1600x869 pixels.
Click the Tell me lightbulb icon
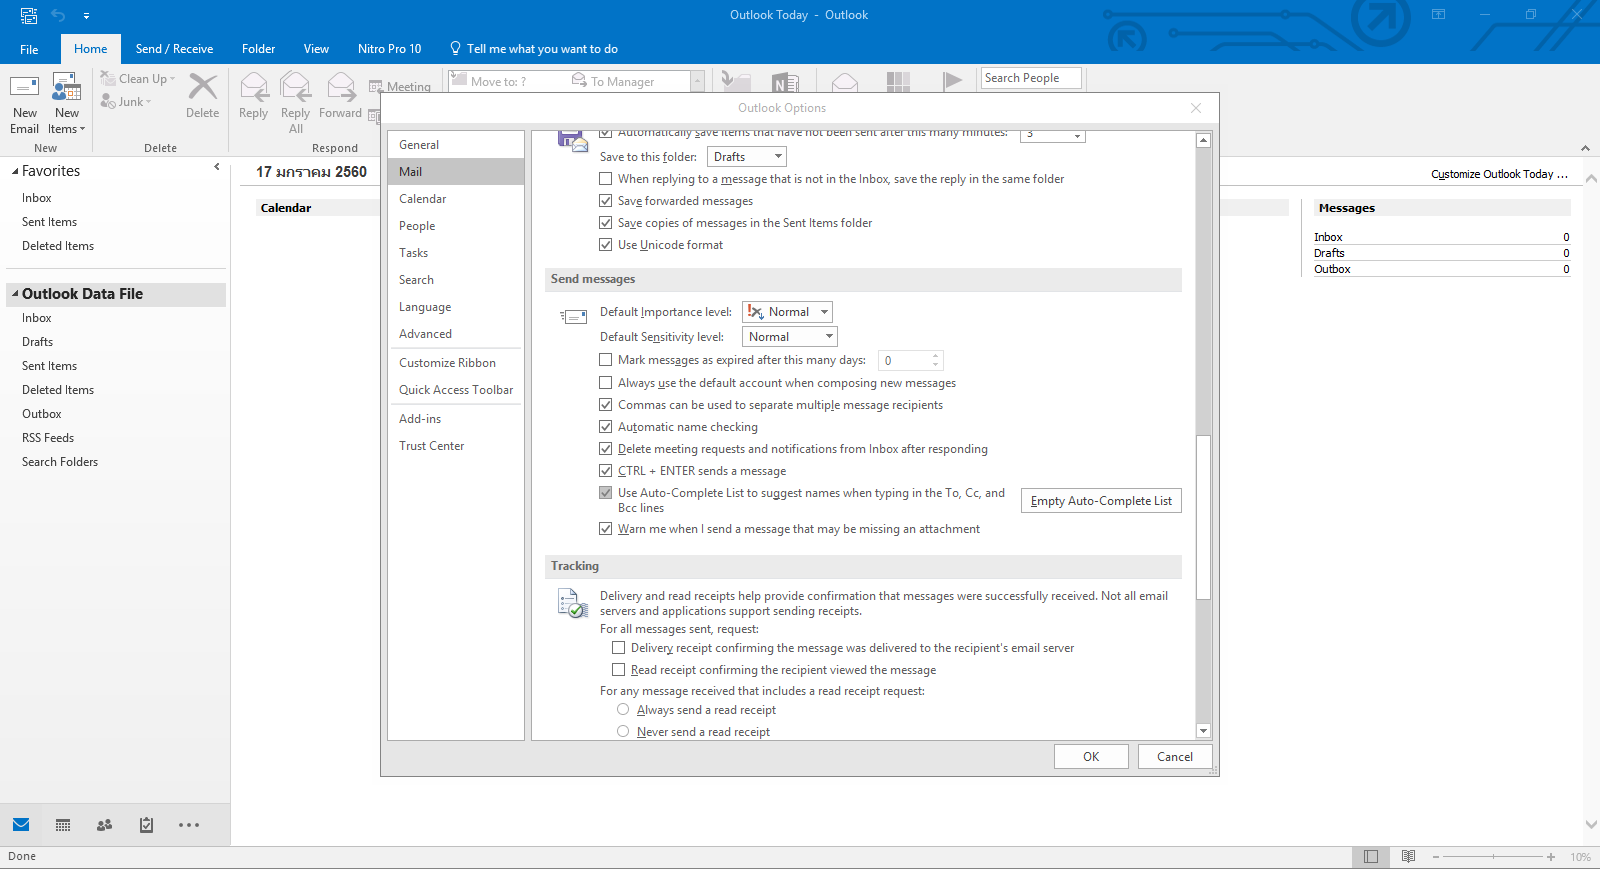click(455, 48)
